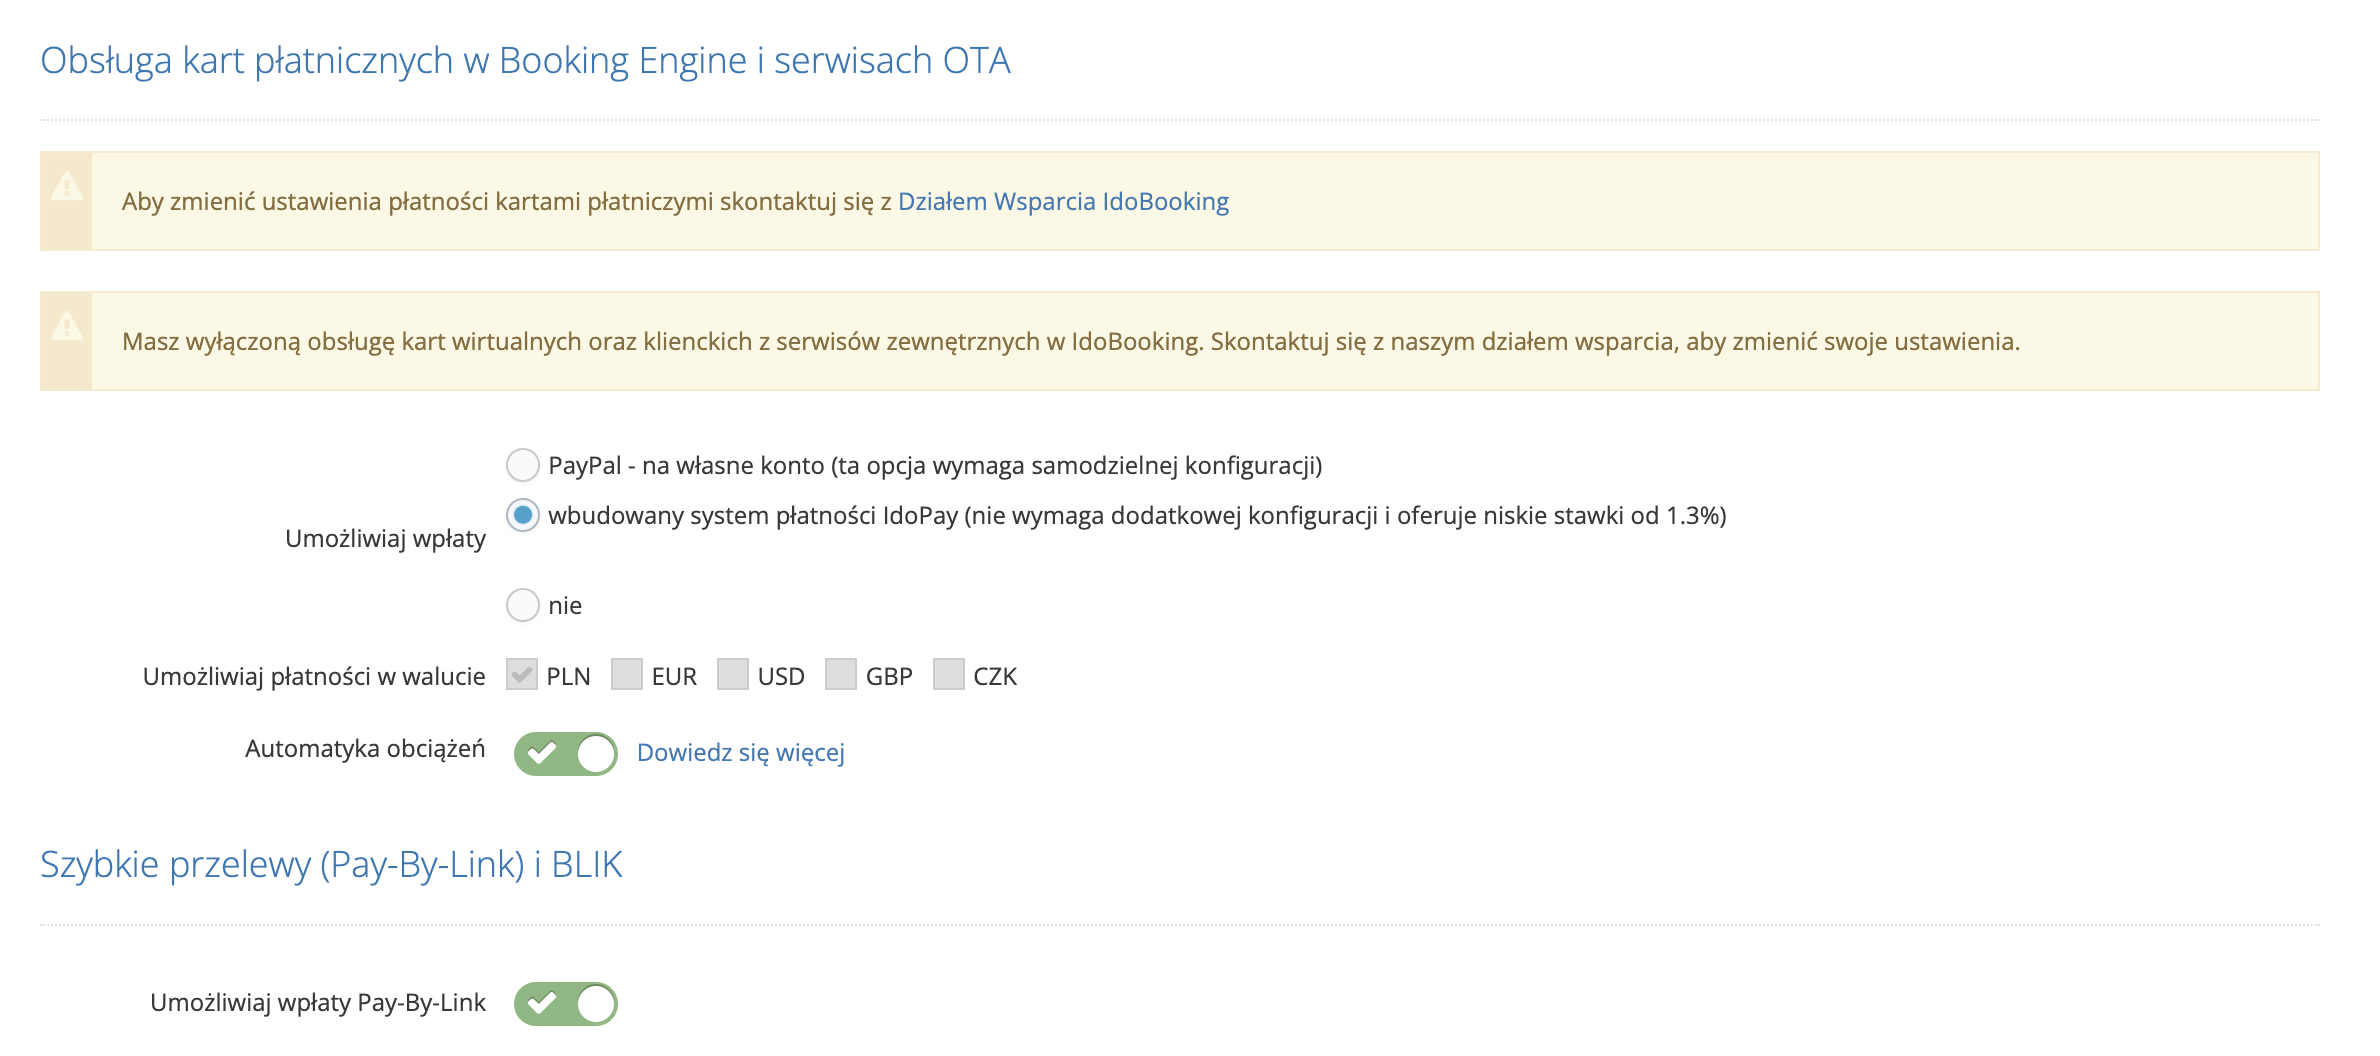Image resolution: width=2380 pixels, height=1056 pixels.
Task: Click the warning icon beside virtual cards notice
Action: coord(67,326)
